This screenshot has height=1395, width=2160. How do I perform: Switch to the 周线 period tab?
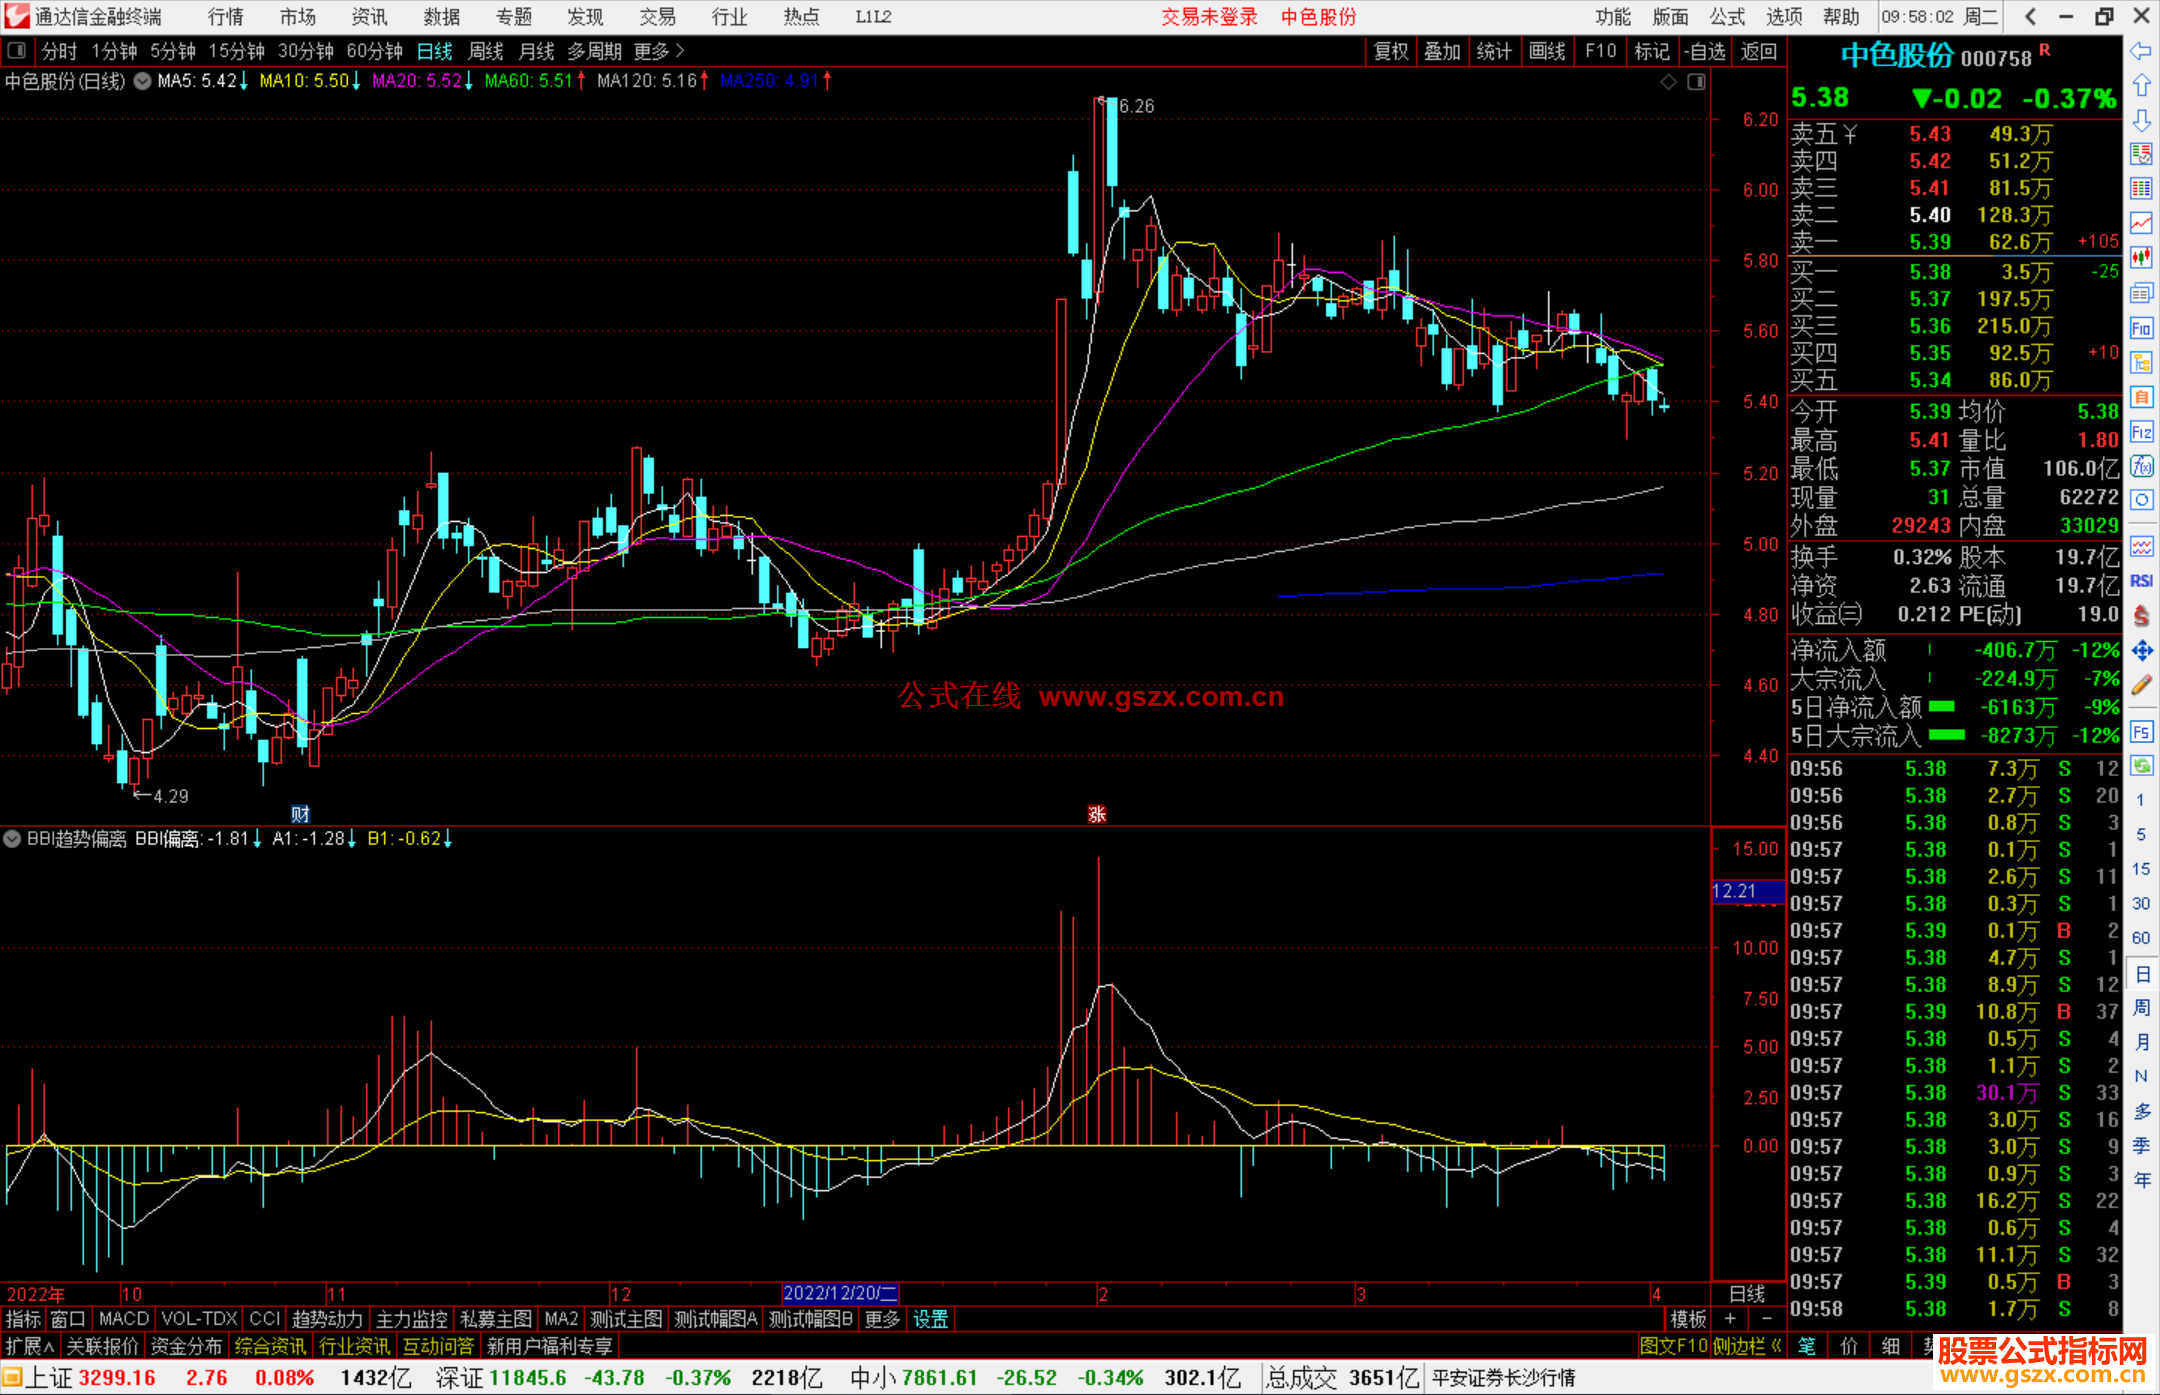(x=486, y=51)
